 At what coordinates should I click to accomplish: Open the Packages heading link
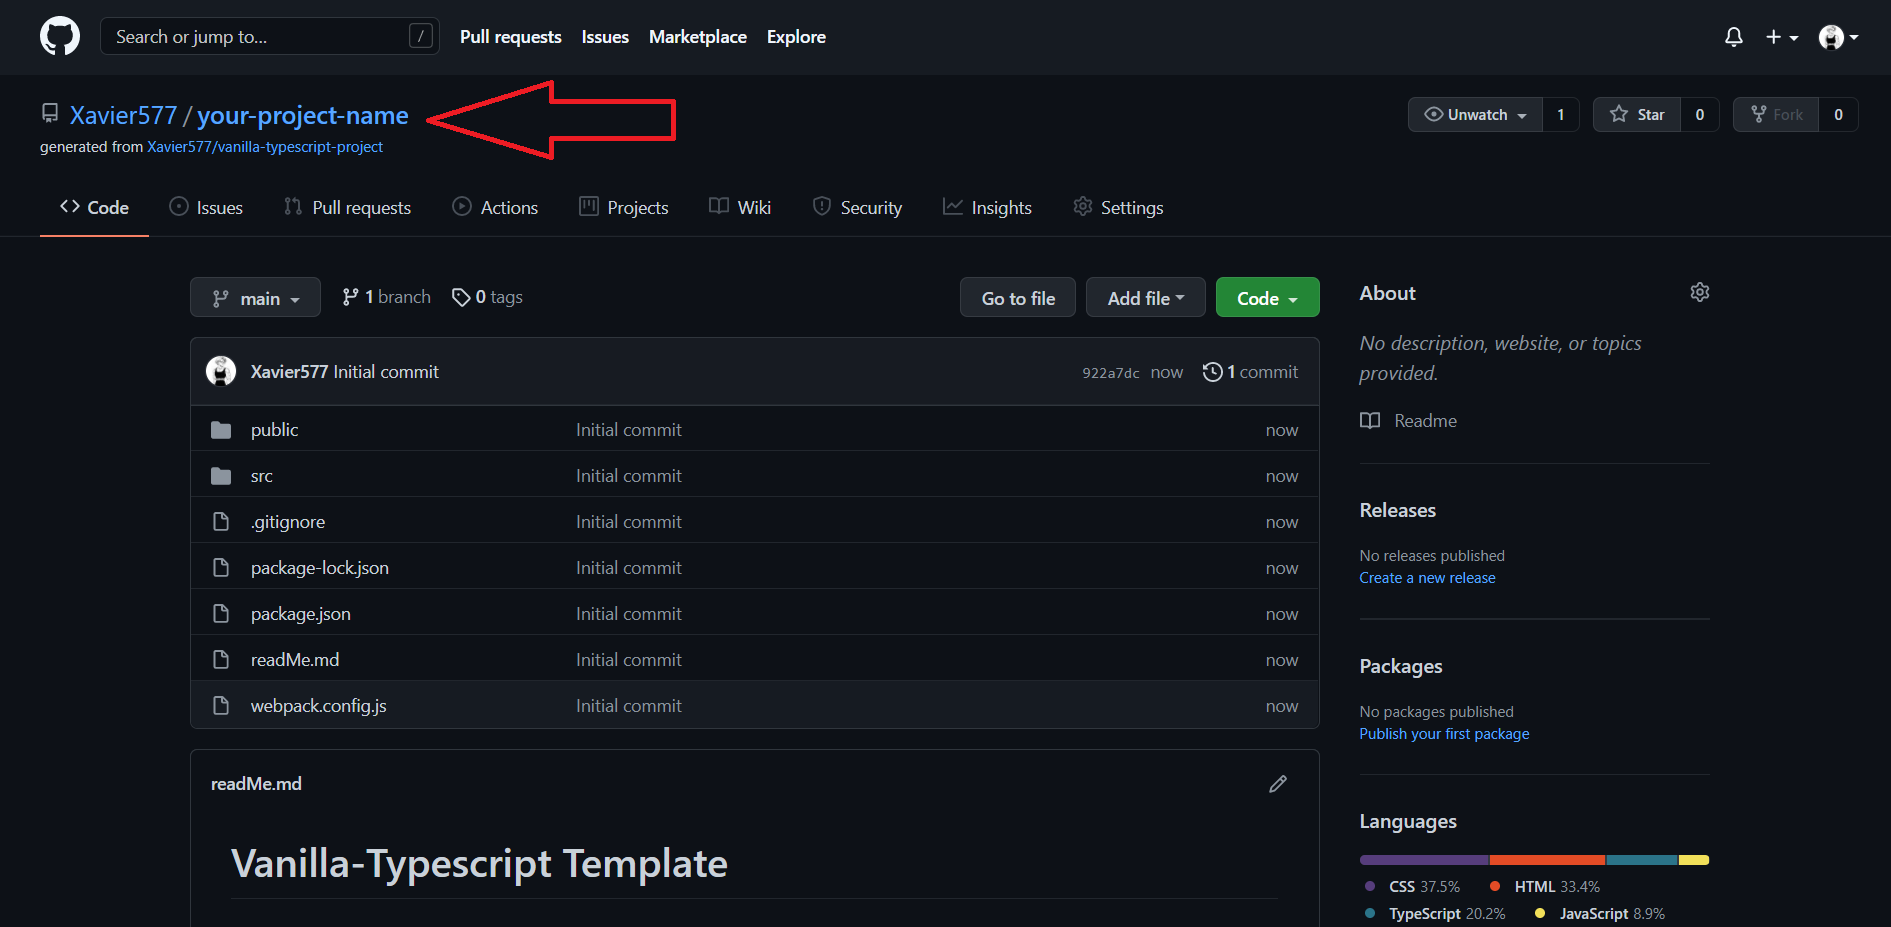click(x=1401, y=666)
